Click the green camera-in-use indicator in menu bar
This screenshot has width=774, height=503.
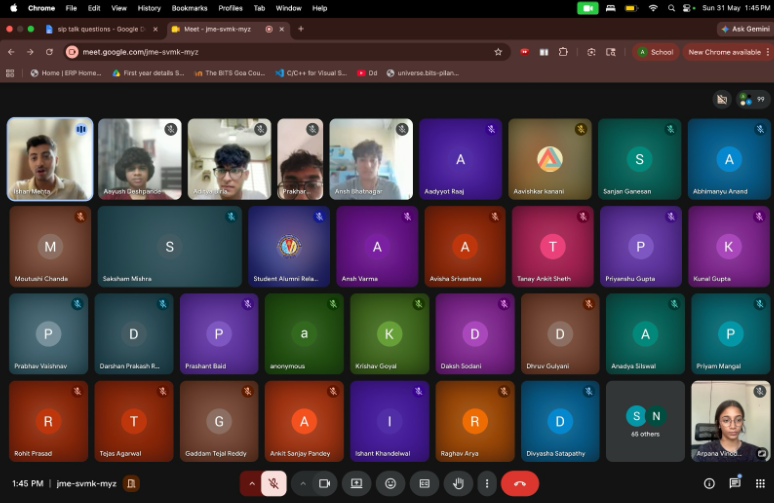(x=587, y=8)
